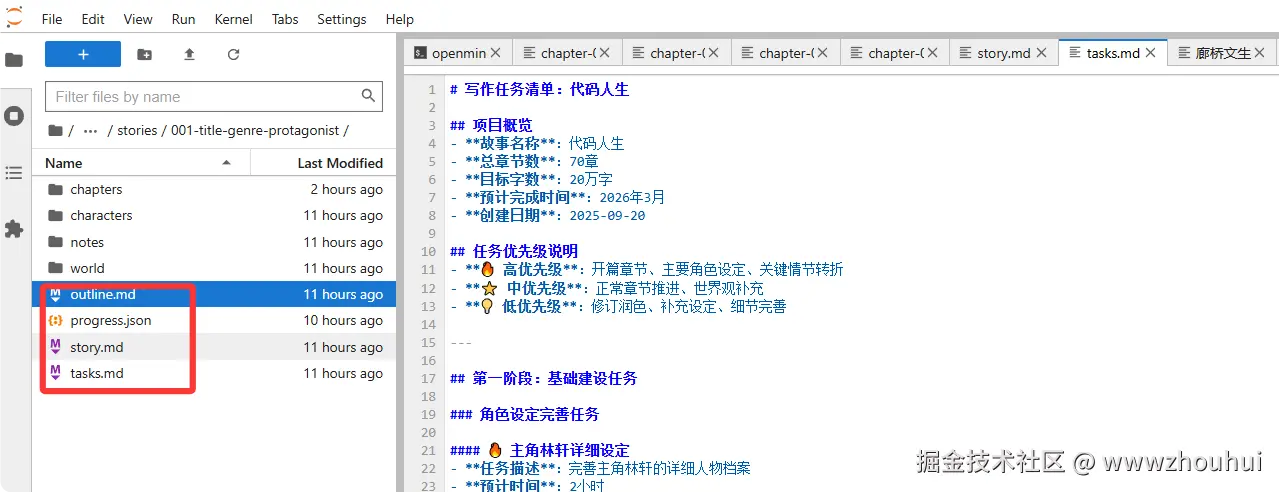Click the line with '目标字数: 20万字'
Image resolution: width=1279 pixels, height=492 pixels.
point(531,179)
